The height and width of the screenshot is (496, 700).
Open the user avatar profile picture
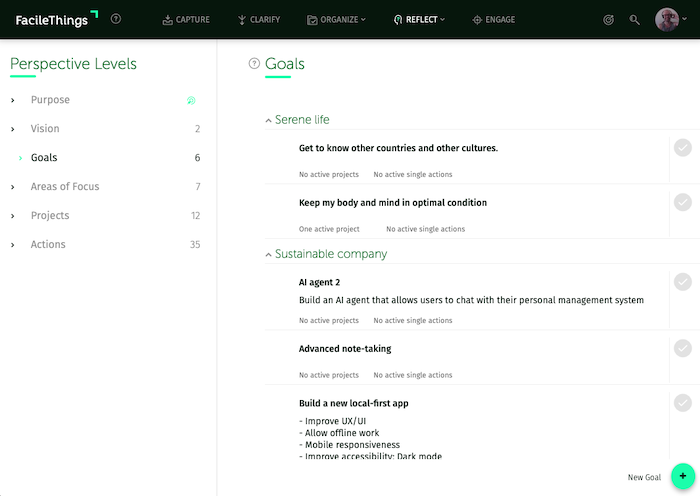[667, 19]
